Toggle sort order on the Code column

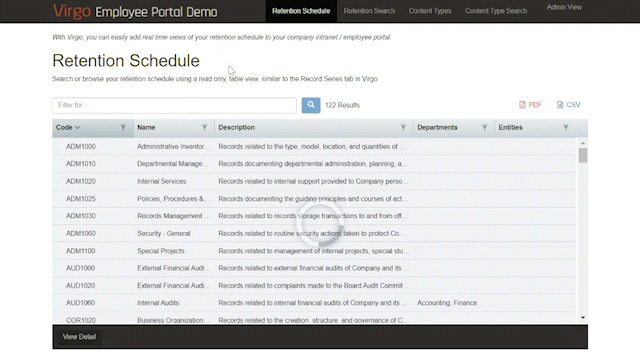point(68,127)
